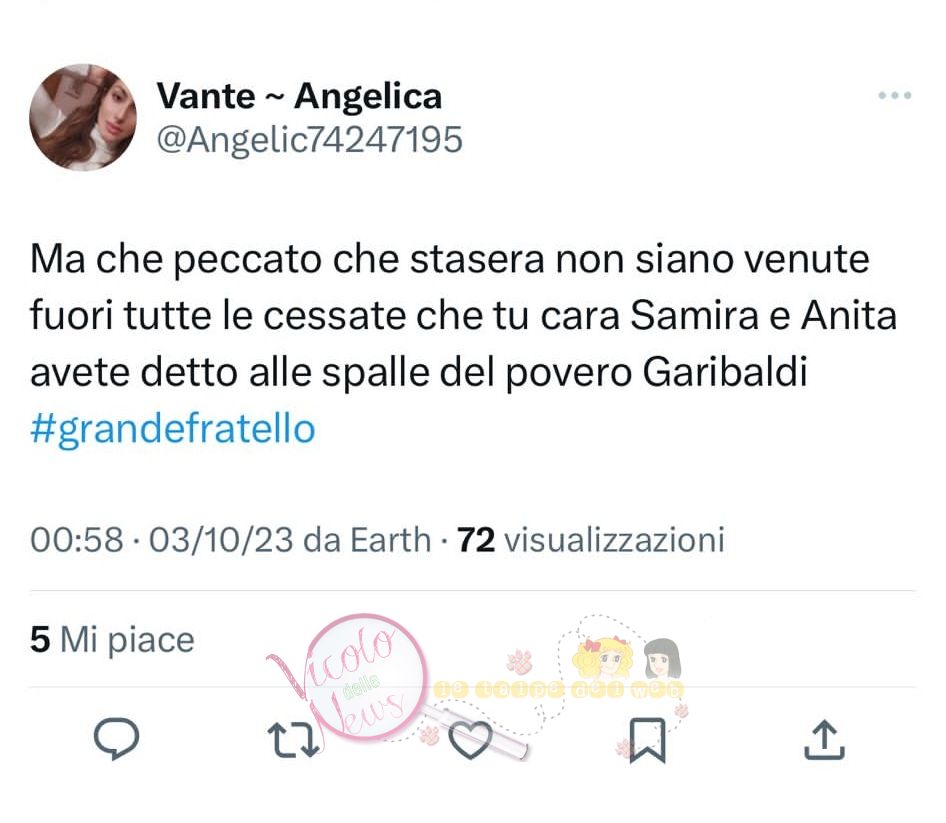Select the 00:58 · 03/10/23 timestamp
The width and height of the screenshot is (946, 823).
[x=162, y=539]
